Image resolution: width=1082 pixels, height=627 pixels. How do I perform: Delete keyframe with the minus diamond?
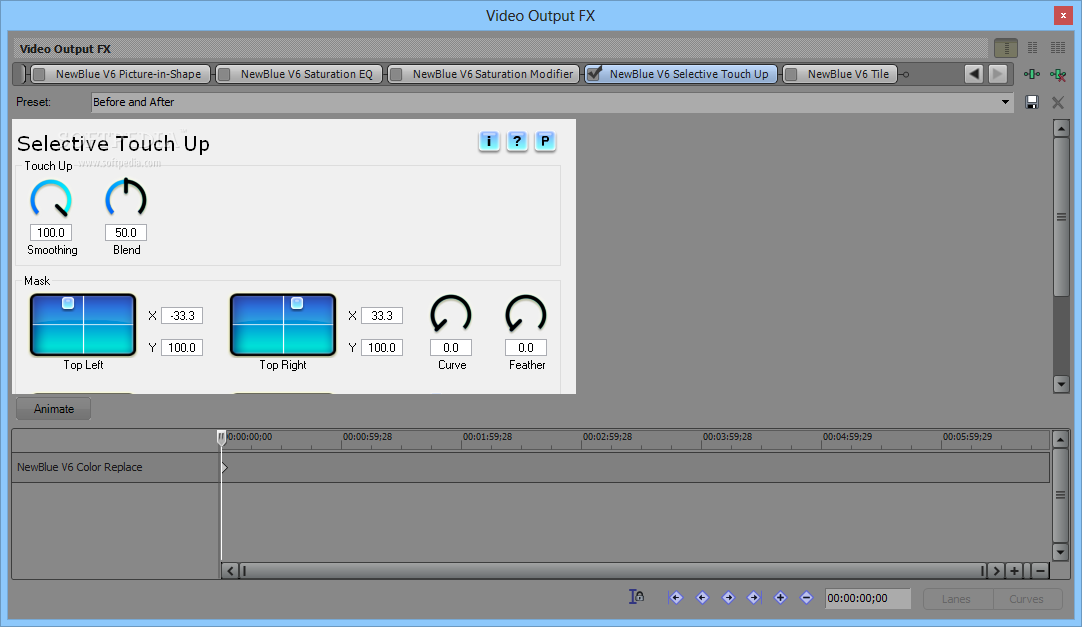coord(806,597)
